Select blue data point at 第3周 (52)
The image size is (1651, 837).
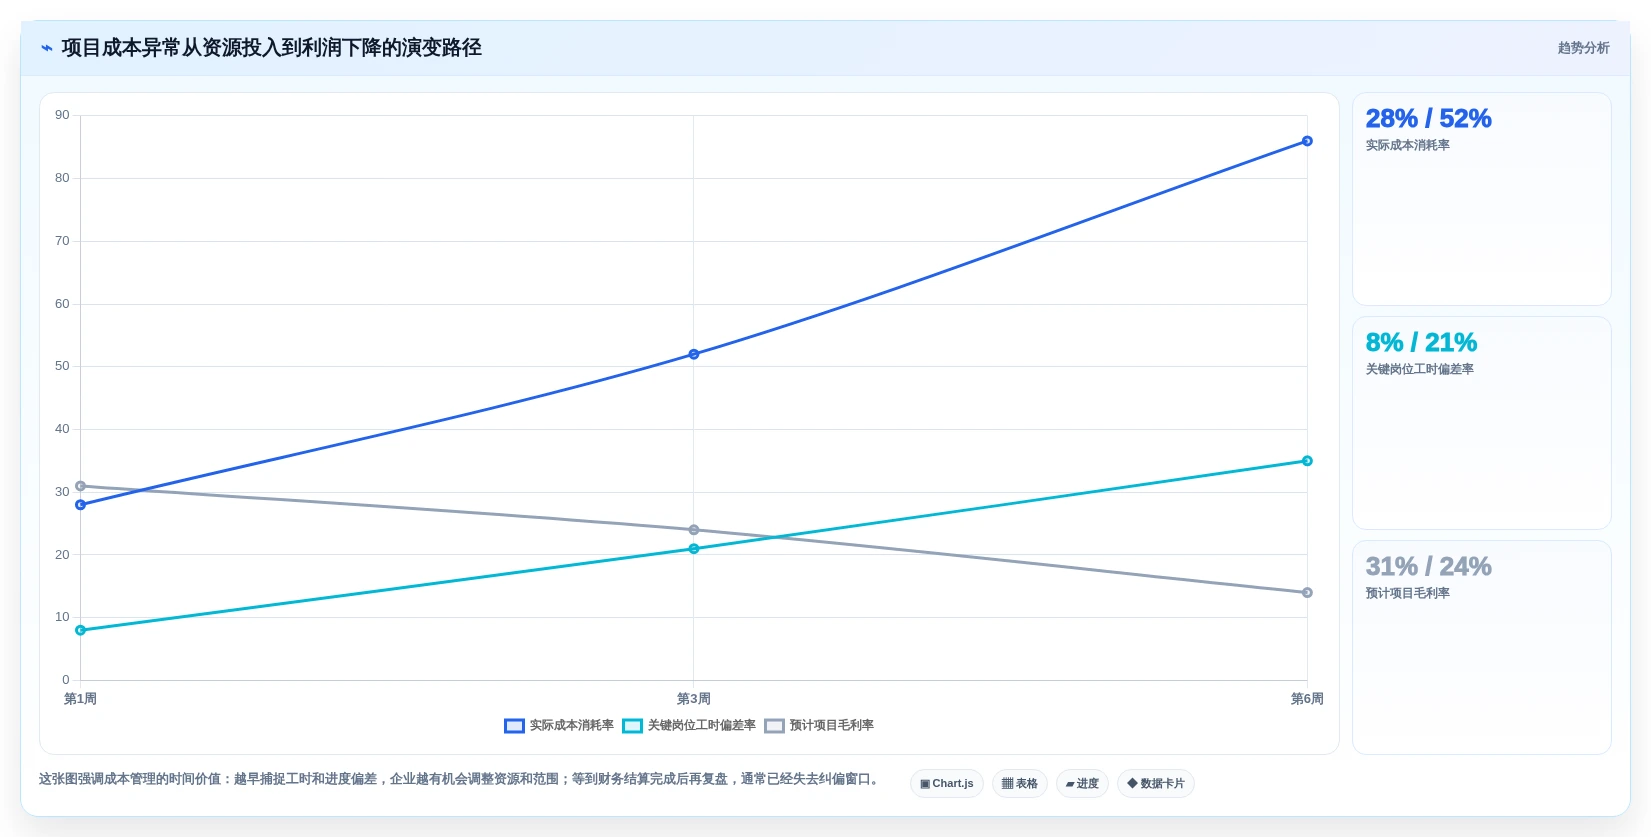[694, 354]
